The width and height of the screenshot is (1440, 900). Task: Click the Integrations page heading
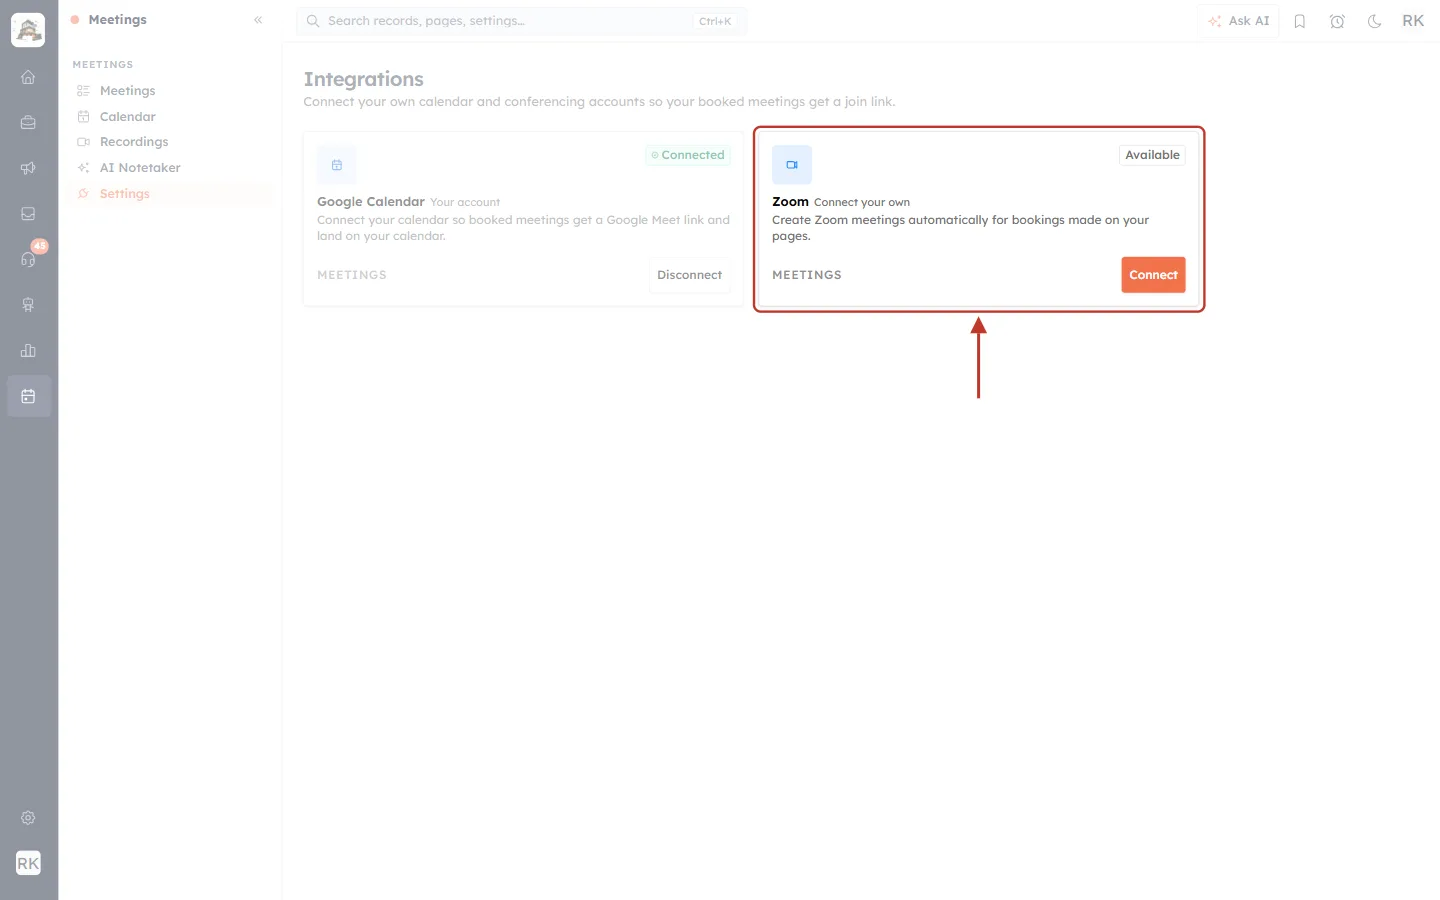364,79
